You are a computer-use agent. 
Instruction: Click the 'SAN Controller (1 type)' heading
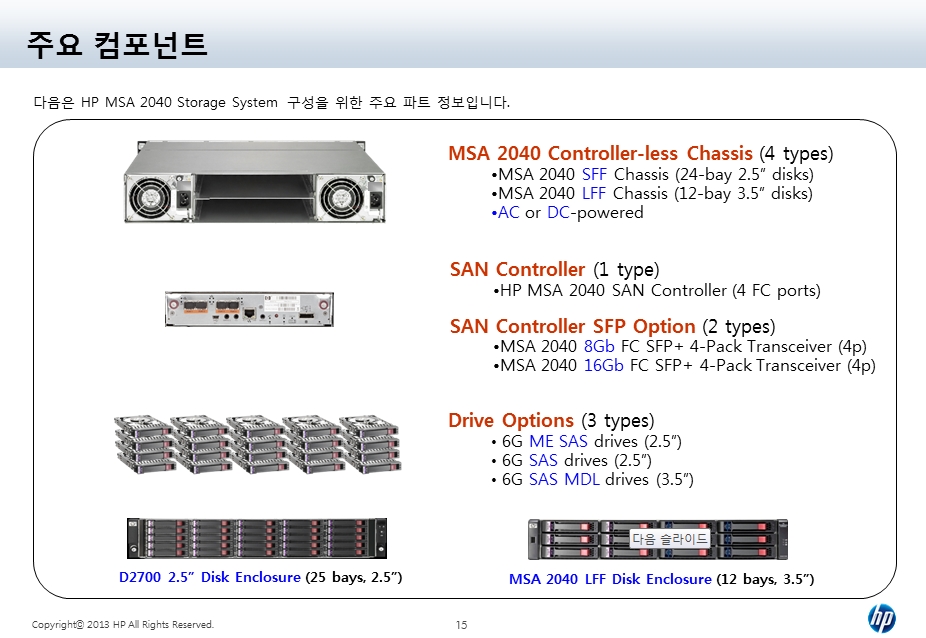click(x=555, y=269)
